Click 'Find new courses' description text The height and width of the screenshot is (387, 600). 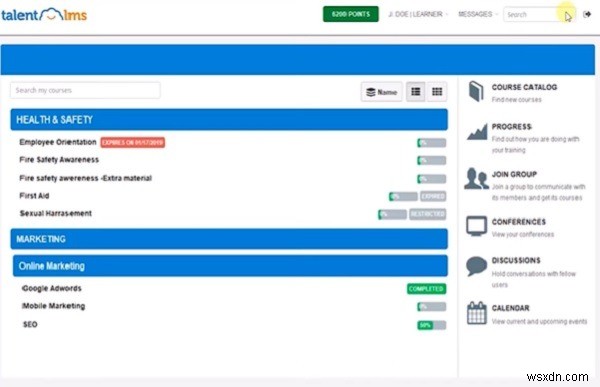(517, 100)
